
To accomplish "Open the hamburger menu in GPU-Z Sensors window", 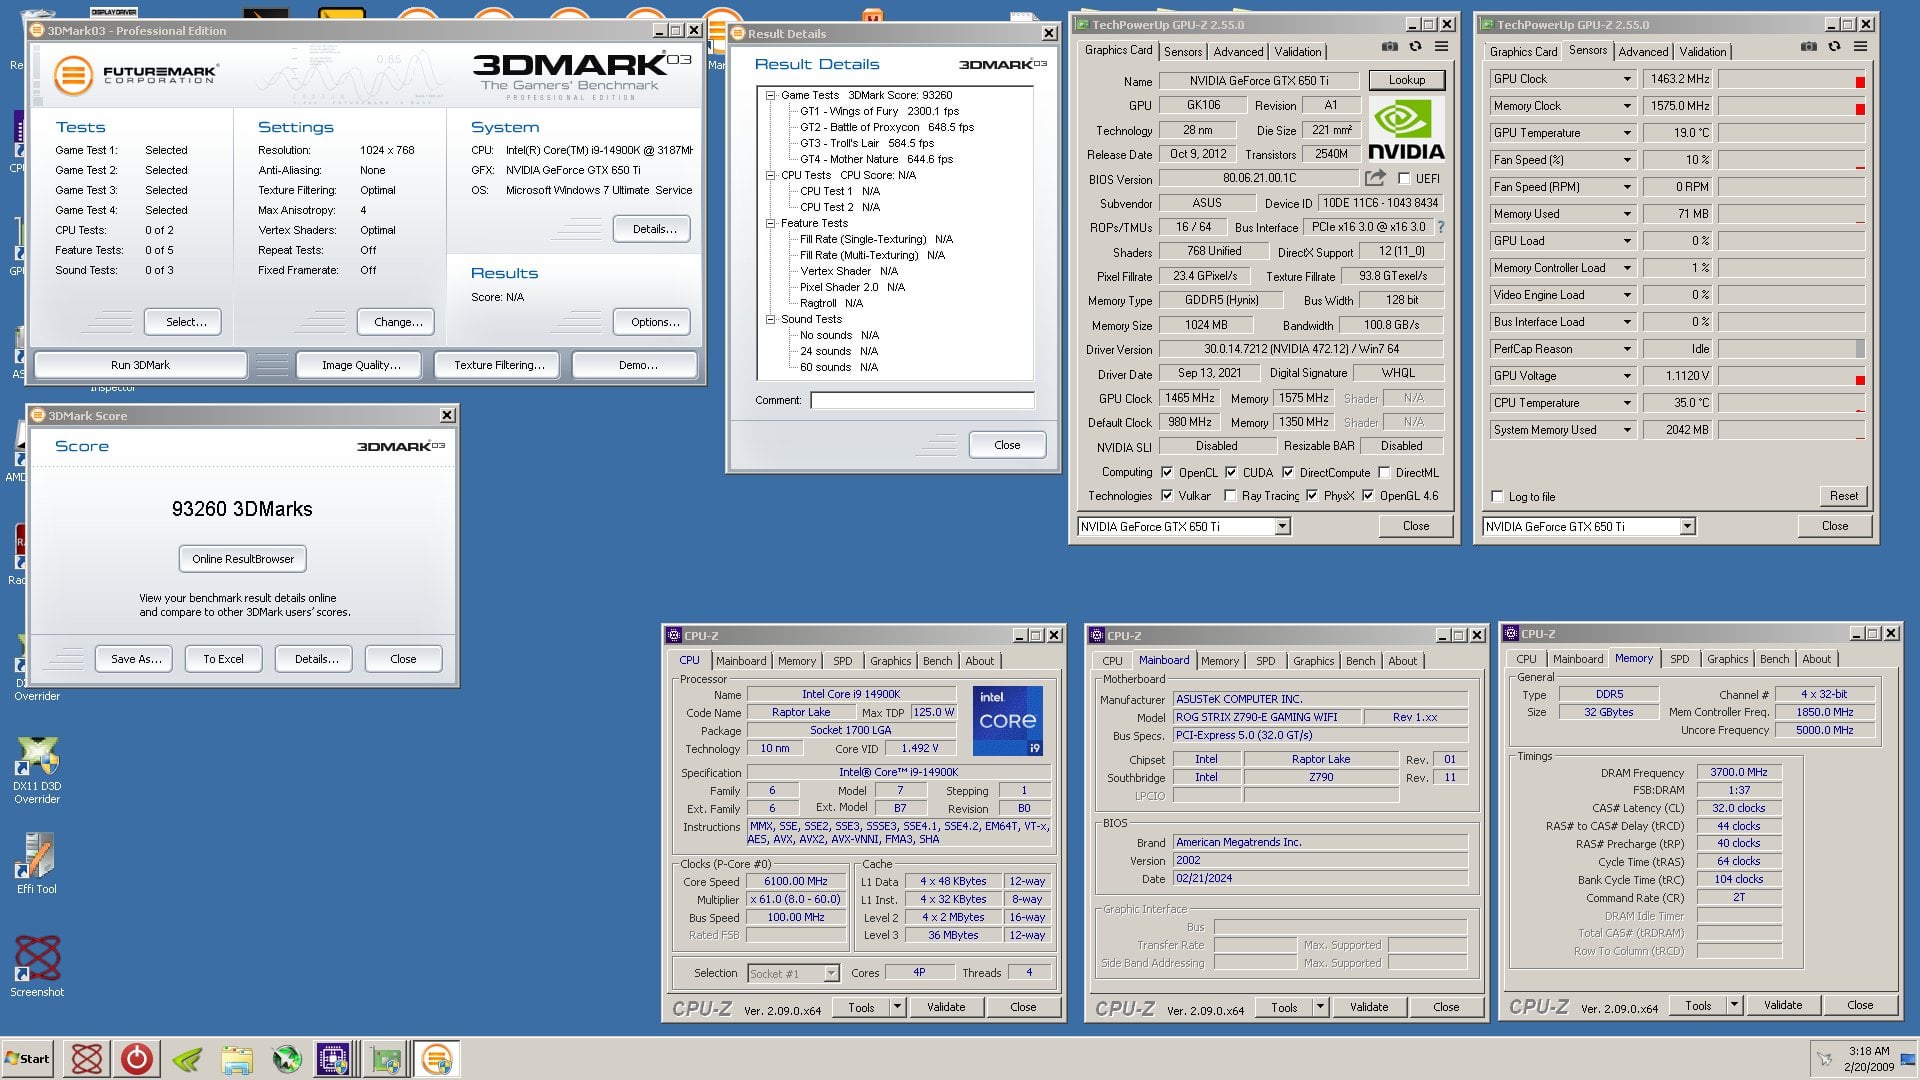I will point(1860,47).
